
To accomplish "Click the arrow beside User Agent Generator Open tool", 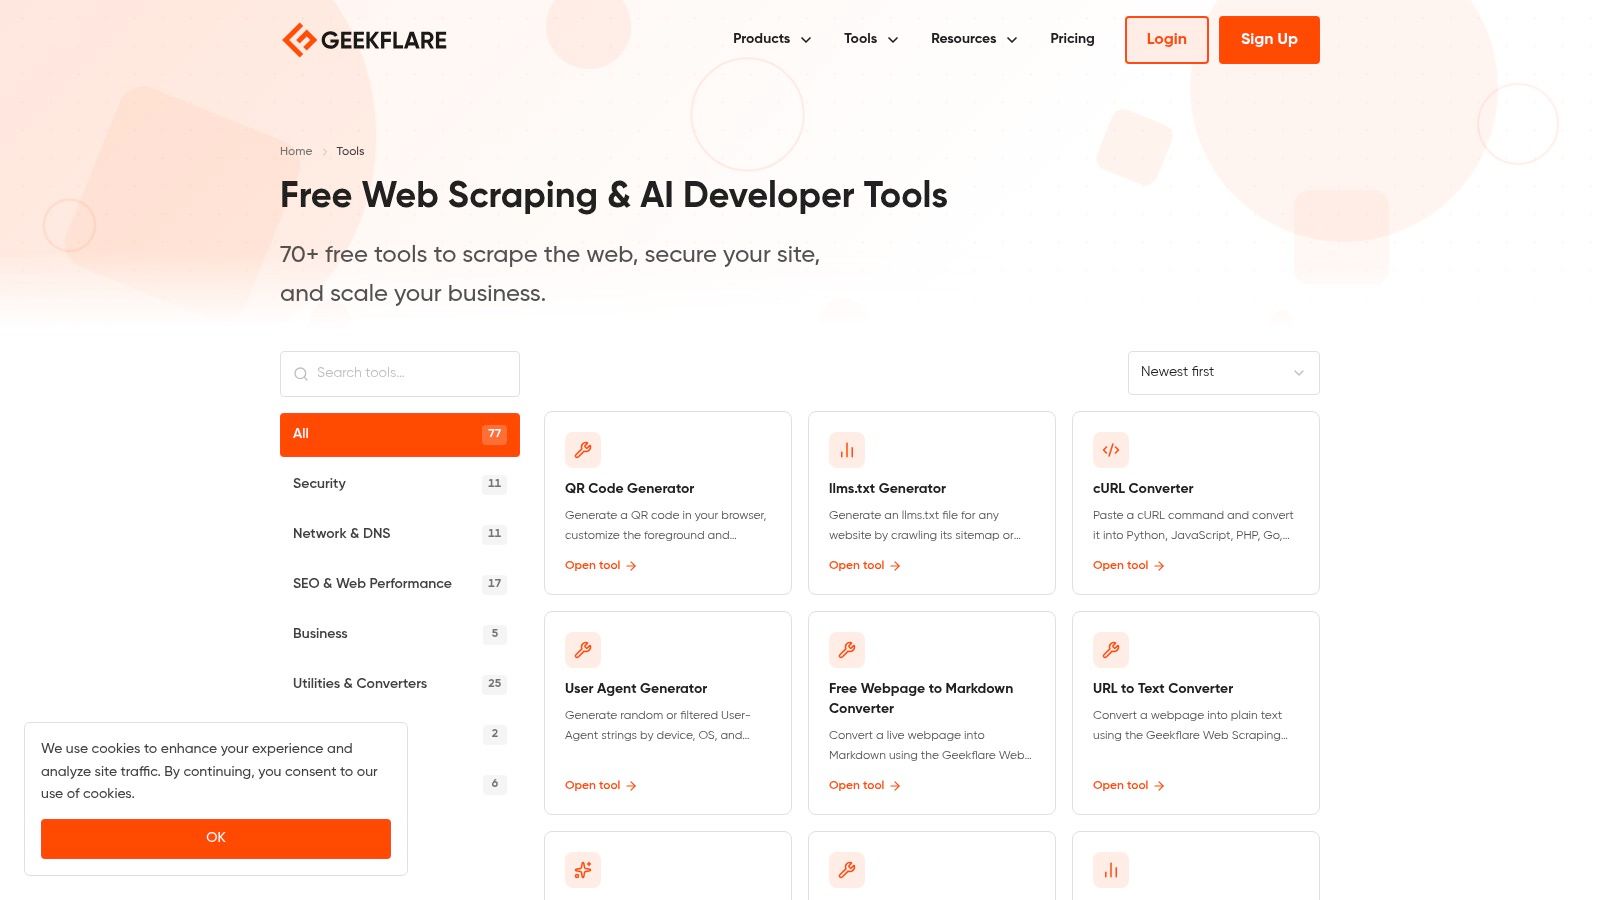I will [x=631, y=786].
